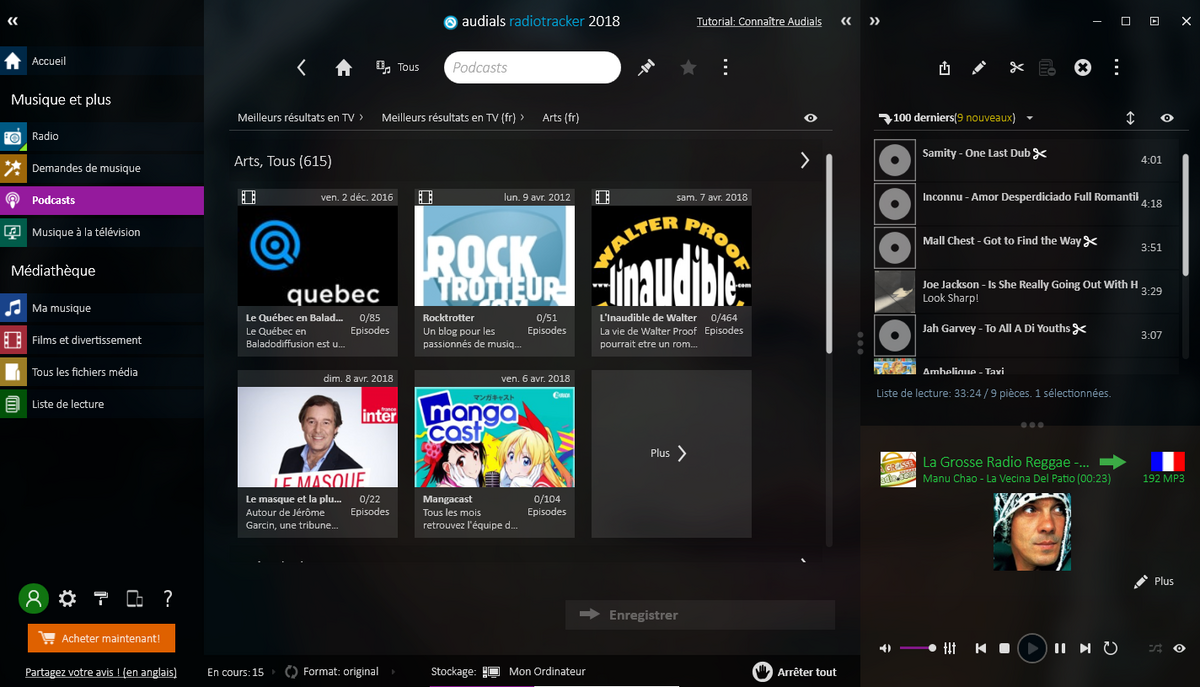Open Demandes de musique in sidebar
The image size is (1200, 687).
click(x=102, y=168)
